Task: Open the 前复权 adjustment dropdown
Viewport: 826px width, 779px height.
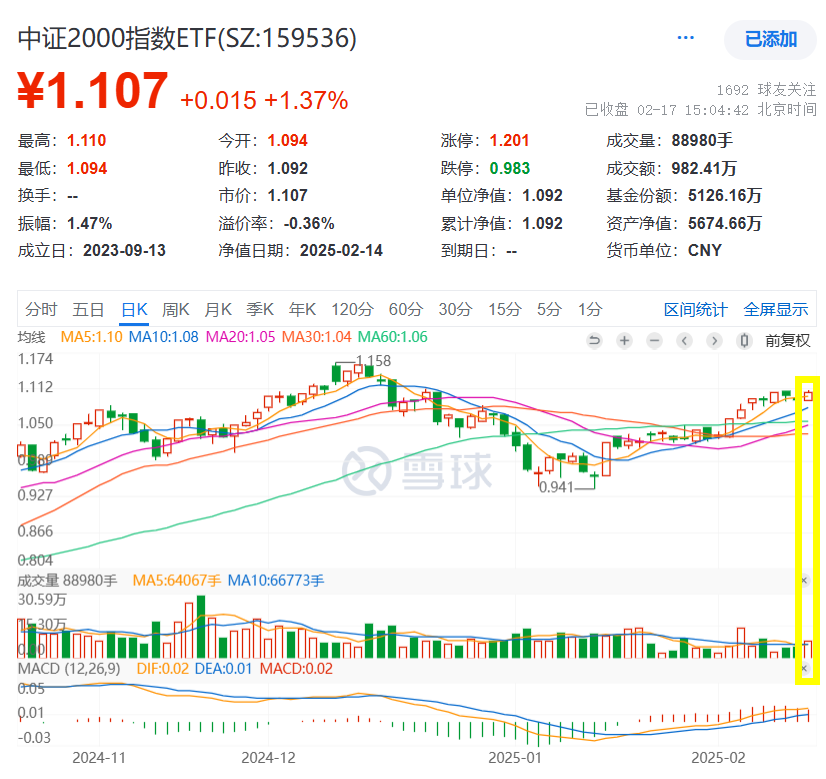Action: [788, 341]
